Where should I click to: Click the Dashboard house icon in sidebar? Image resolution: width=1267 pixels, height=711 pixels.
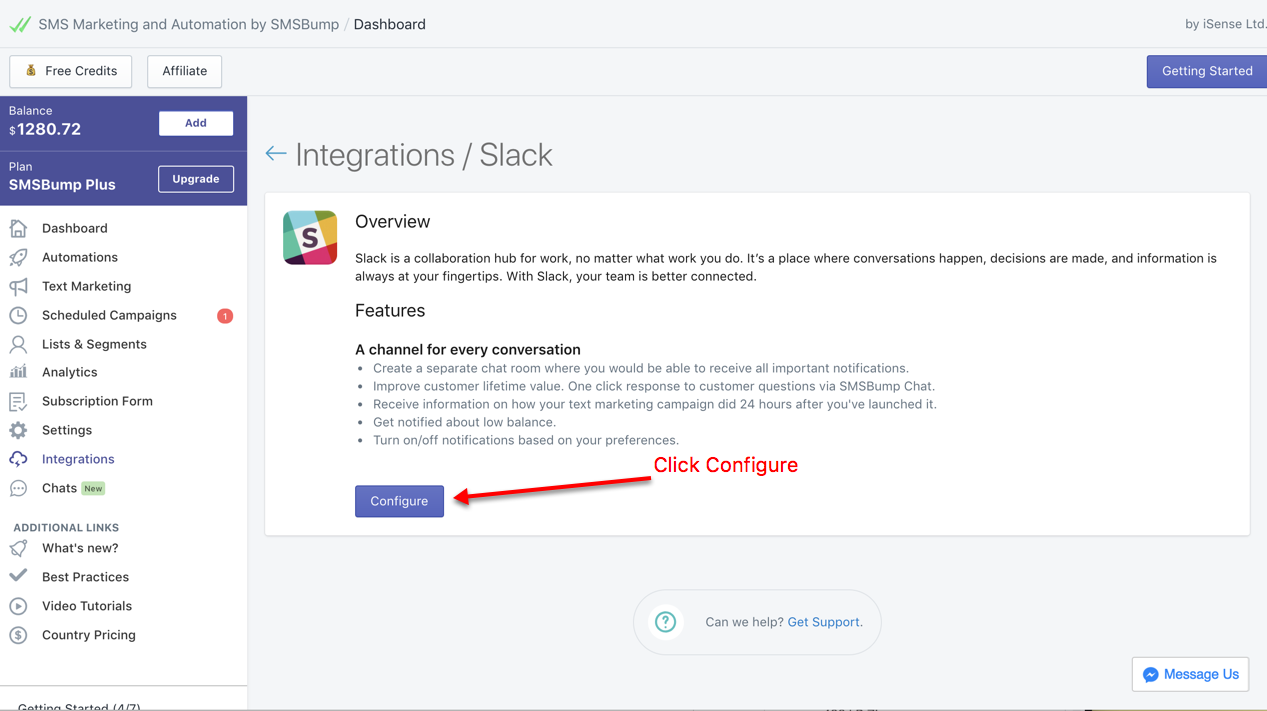[x=18, y=228]
